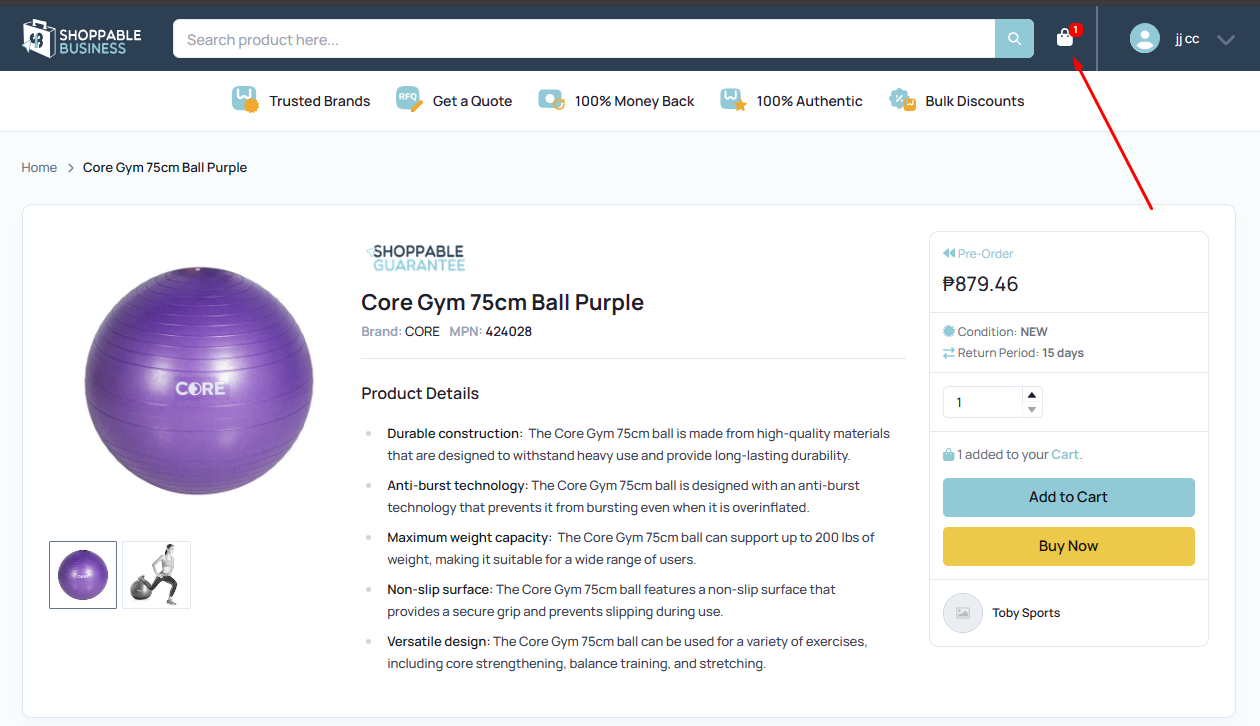Click the Product Details heading
The height and width of the screenshot is (726, 1260).
pos(420,393)
